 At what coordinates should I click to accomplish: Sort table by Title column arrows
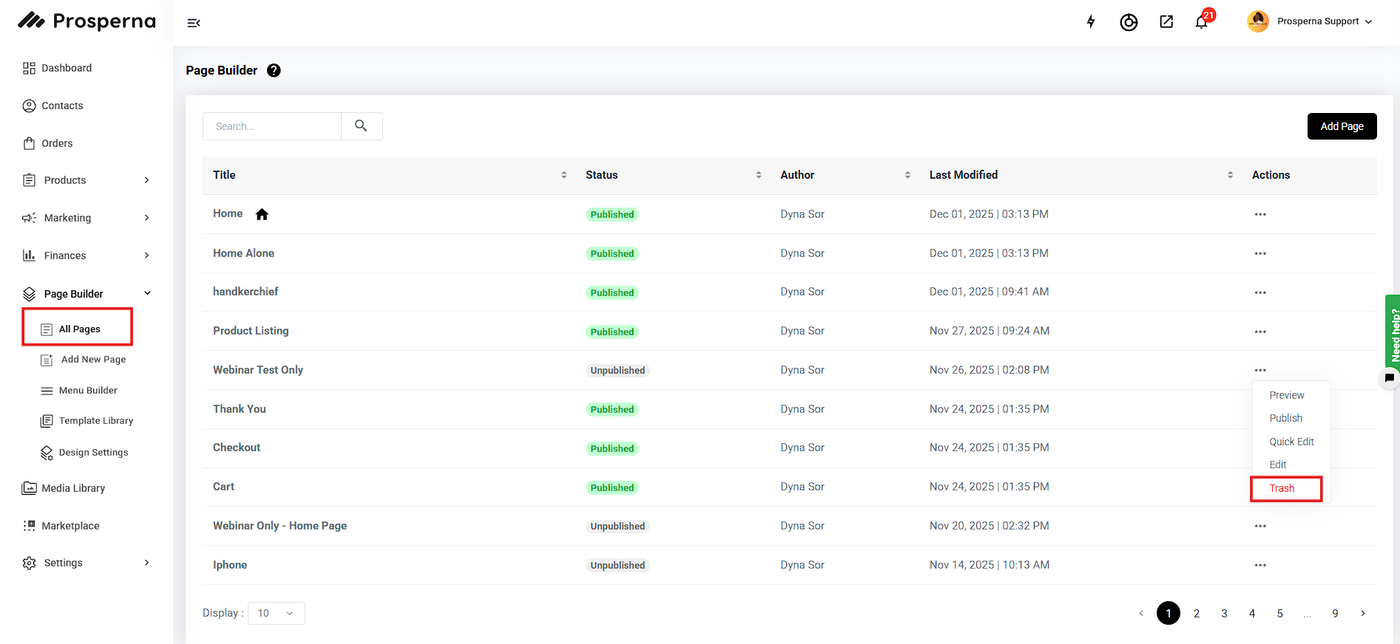(x=564, y=175)
